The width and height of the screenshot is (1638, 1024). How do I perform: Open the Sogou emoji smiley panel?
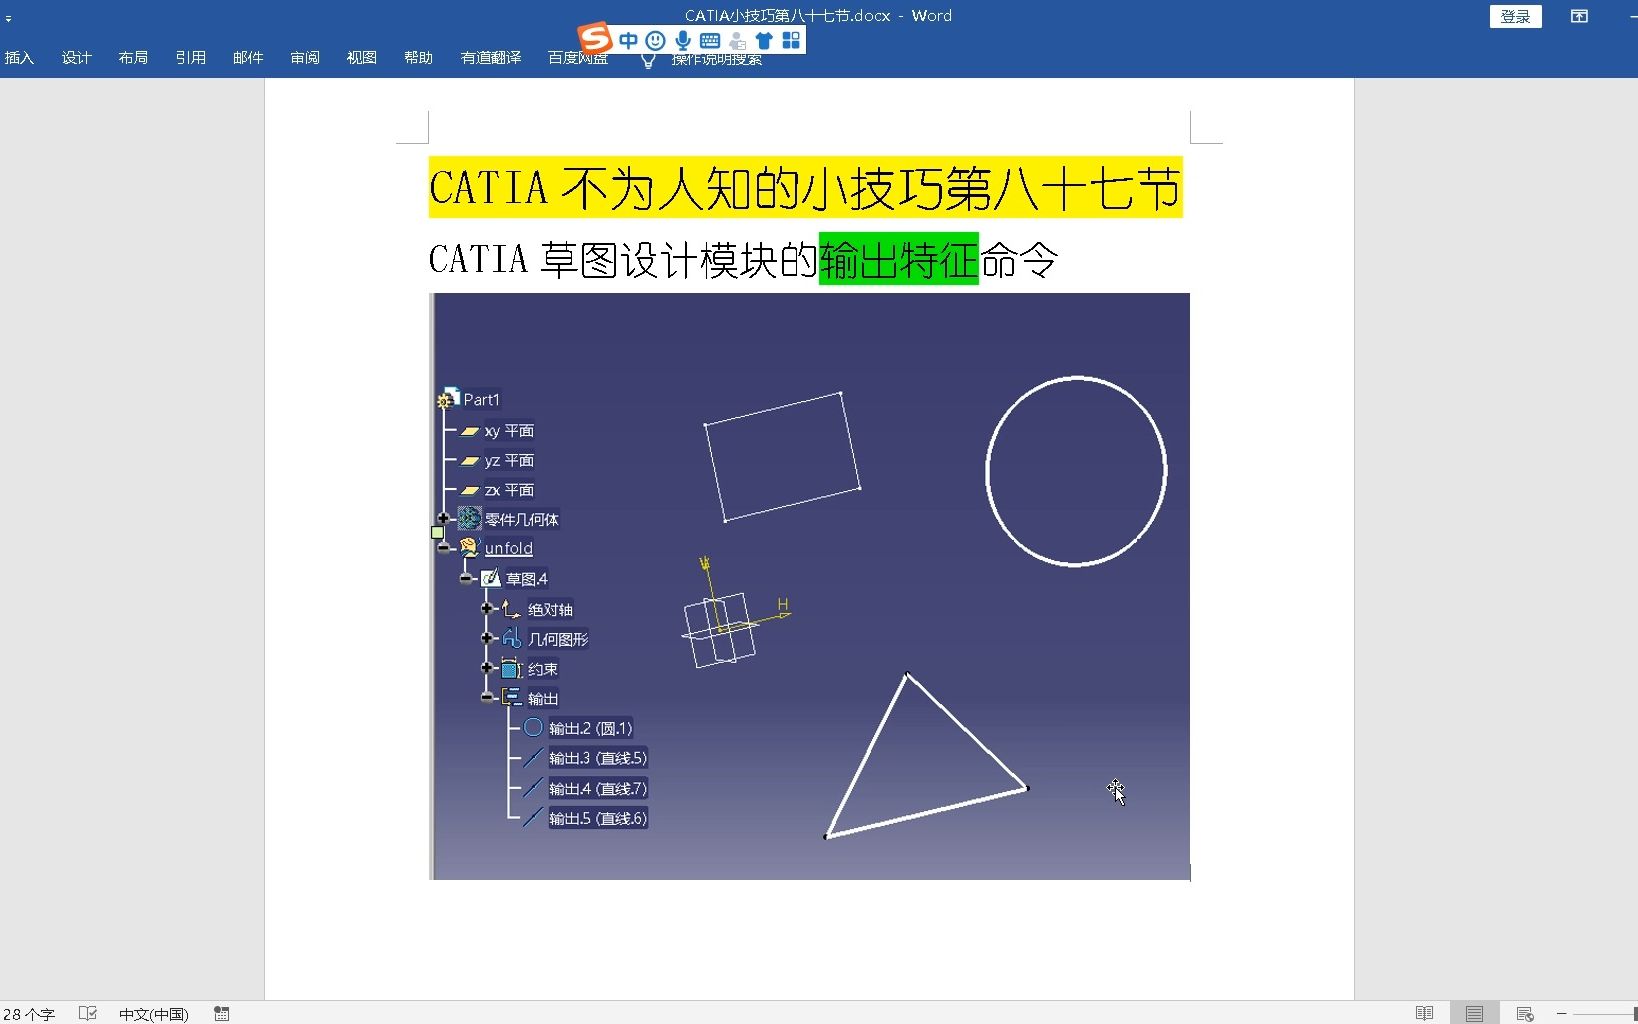pyautogui.click(x=655, y=40)
